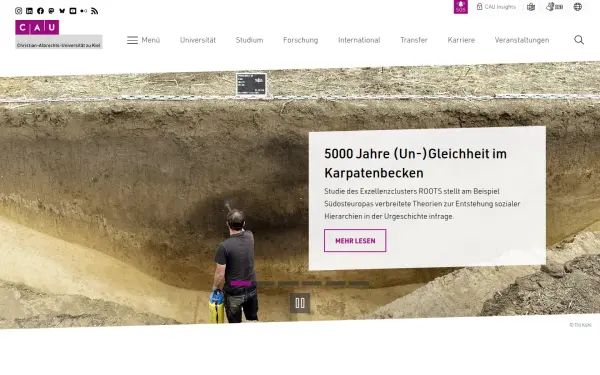
Task: Jump to the fourth slide indicator
Action: pos(312,284)
